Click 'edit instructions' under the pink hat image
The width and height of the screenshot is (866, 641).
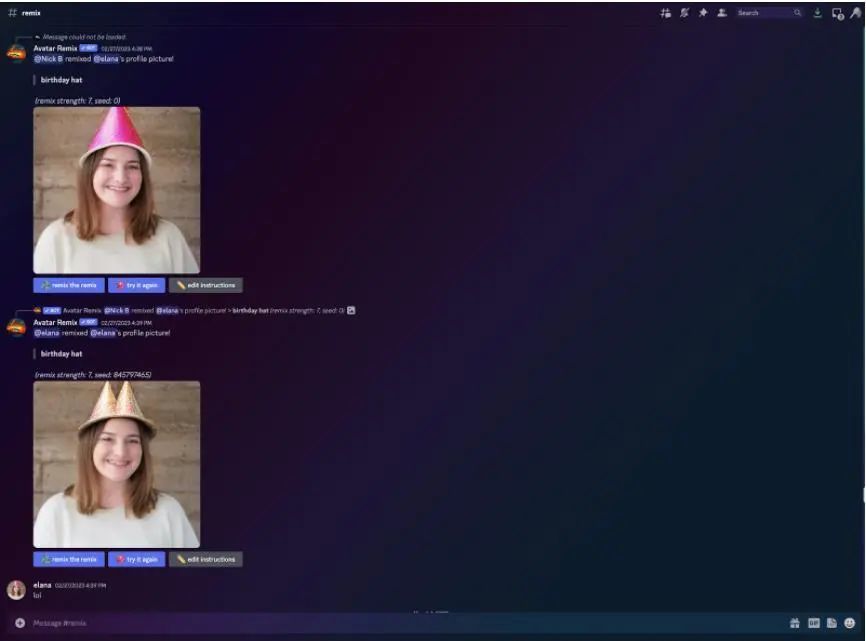pyautogui.click(x=206, y=285)
